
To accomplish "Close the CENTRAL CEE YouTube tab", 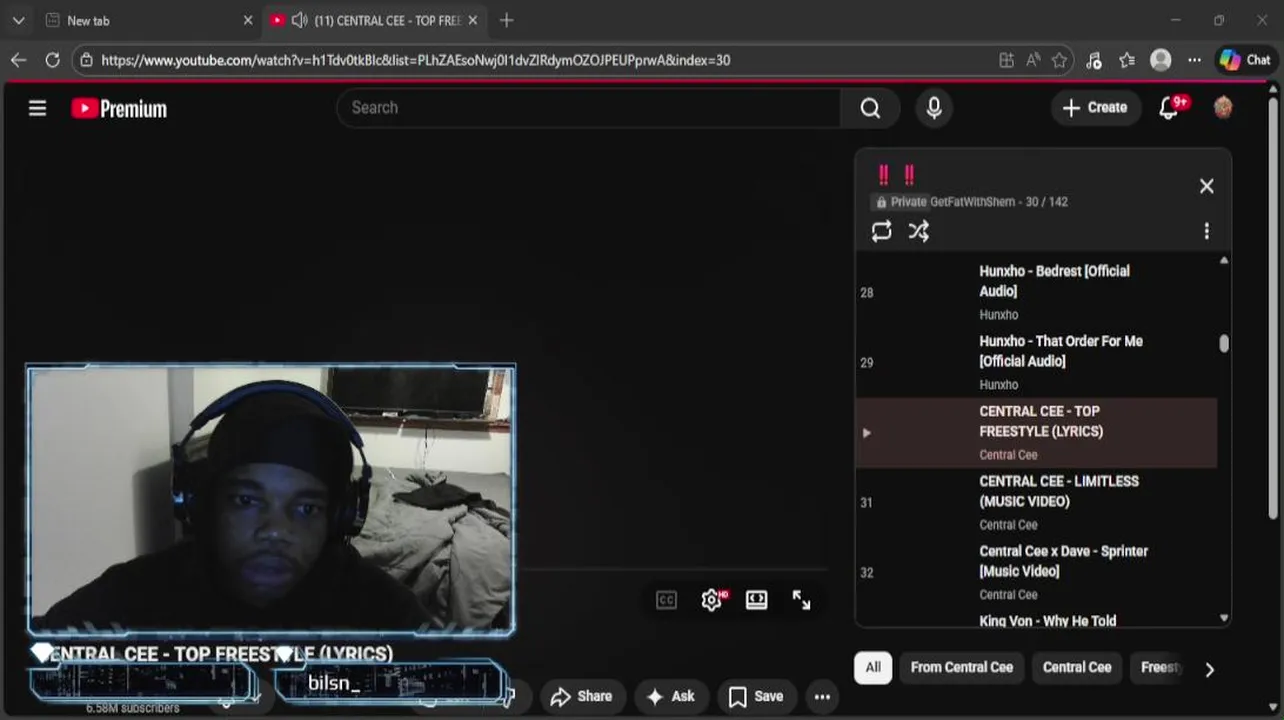I will 473,20.
